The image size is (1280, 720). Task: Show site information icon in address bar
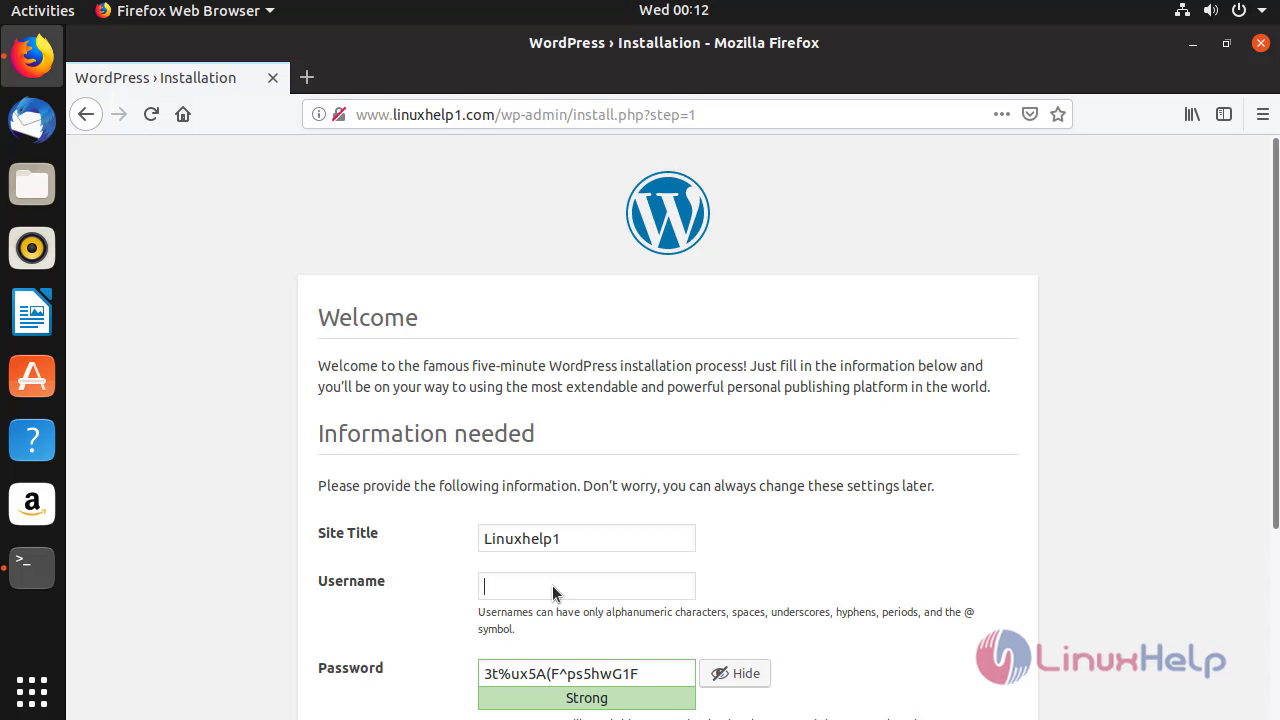[x=319, y=114]
